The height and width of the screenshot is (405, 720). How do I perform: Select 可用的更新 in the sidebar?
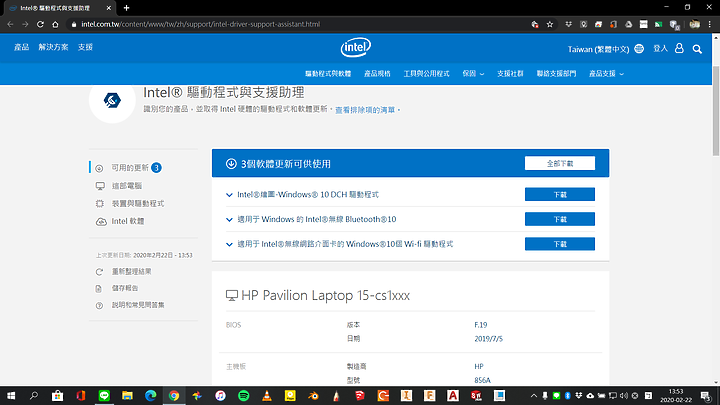130,168
